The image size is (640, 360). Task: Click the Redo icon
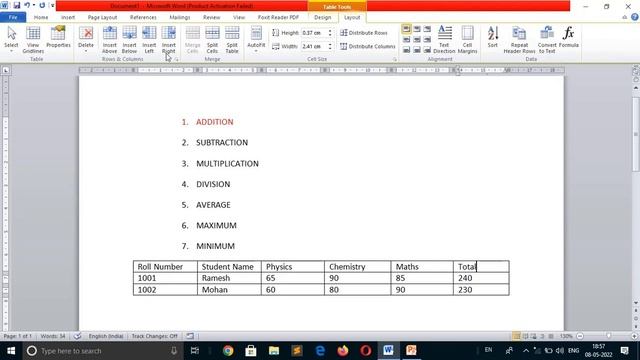(x=42, y=6)
